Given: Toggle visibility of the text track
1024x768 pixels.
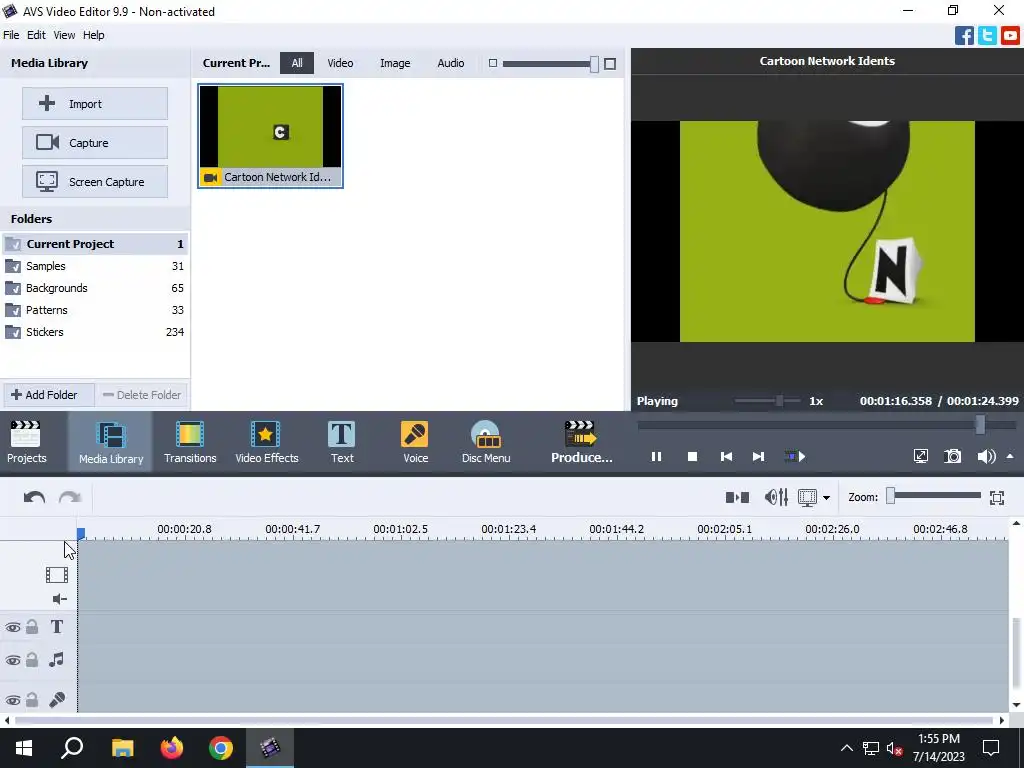Looking at the screenshot, I should 12,628.
